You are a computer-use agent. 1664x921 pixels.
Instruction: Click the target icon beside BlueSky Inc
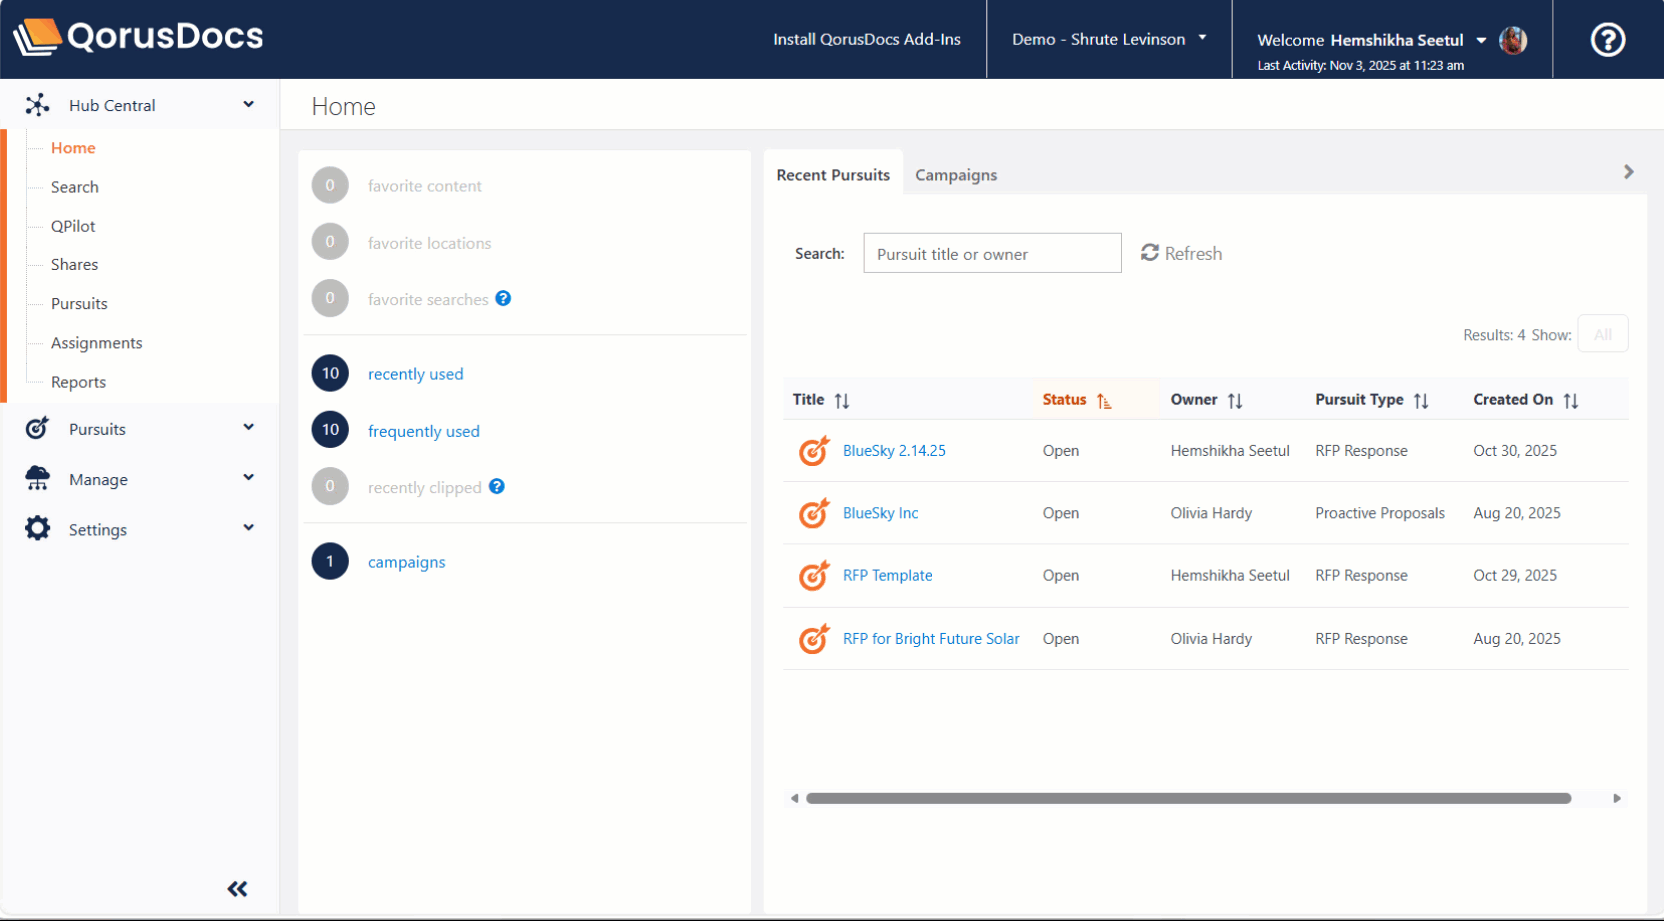[814, 513]
